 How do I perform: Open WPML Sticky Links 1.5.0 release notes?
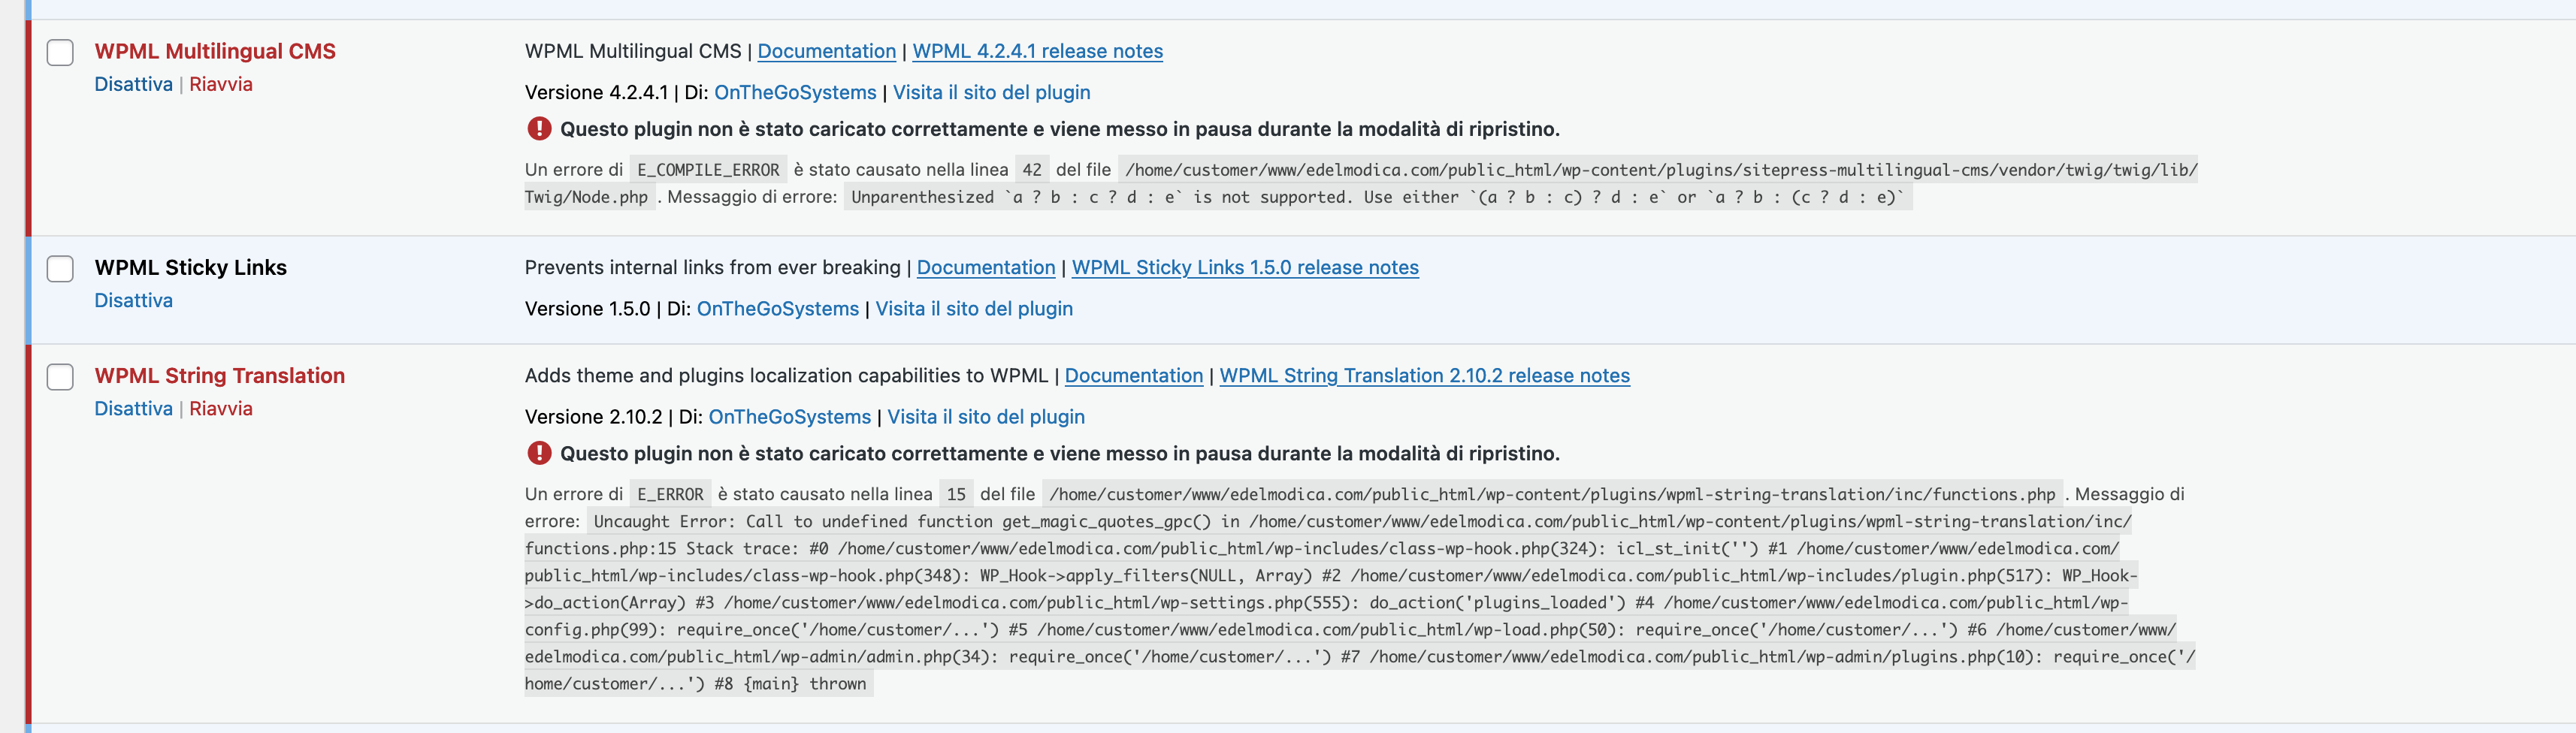pyautogui.click(x=1245, y=267)
